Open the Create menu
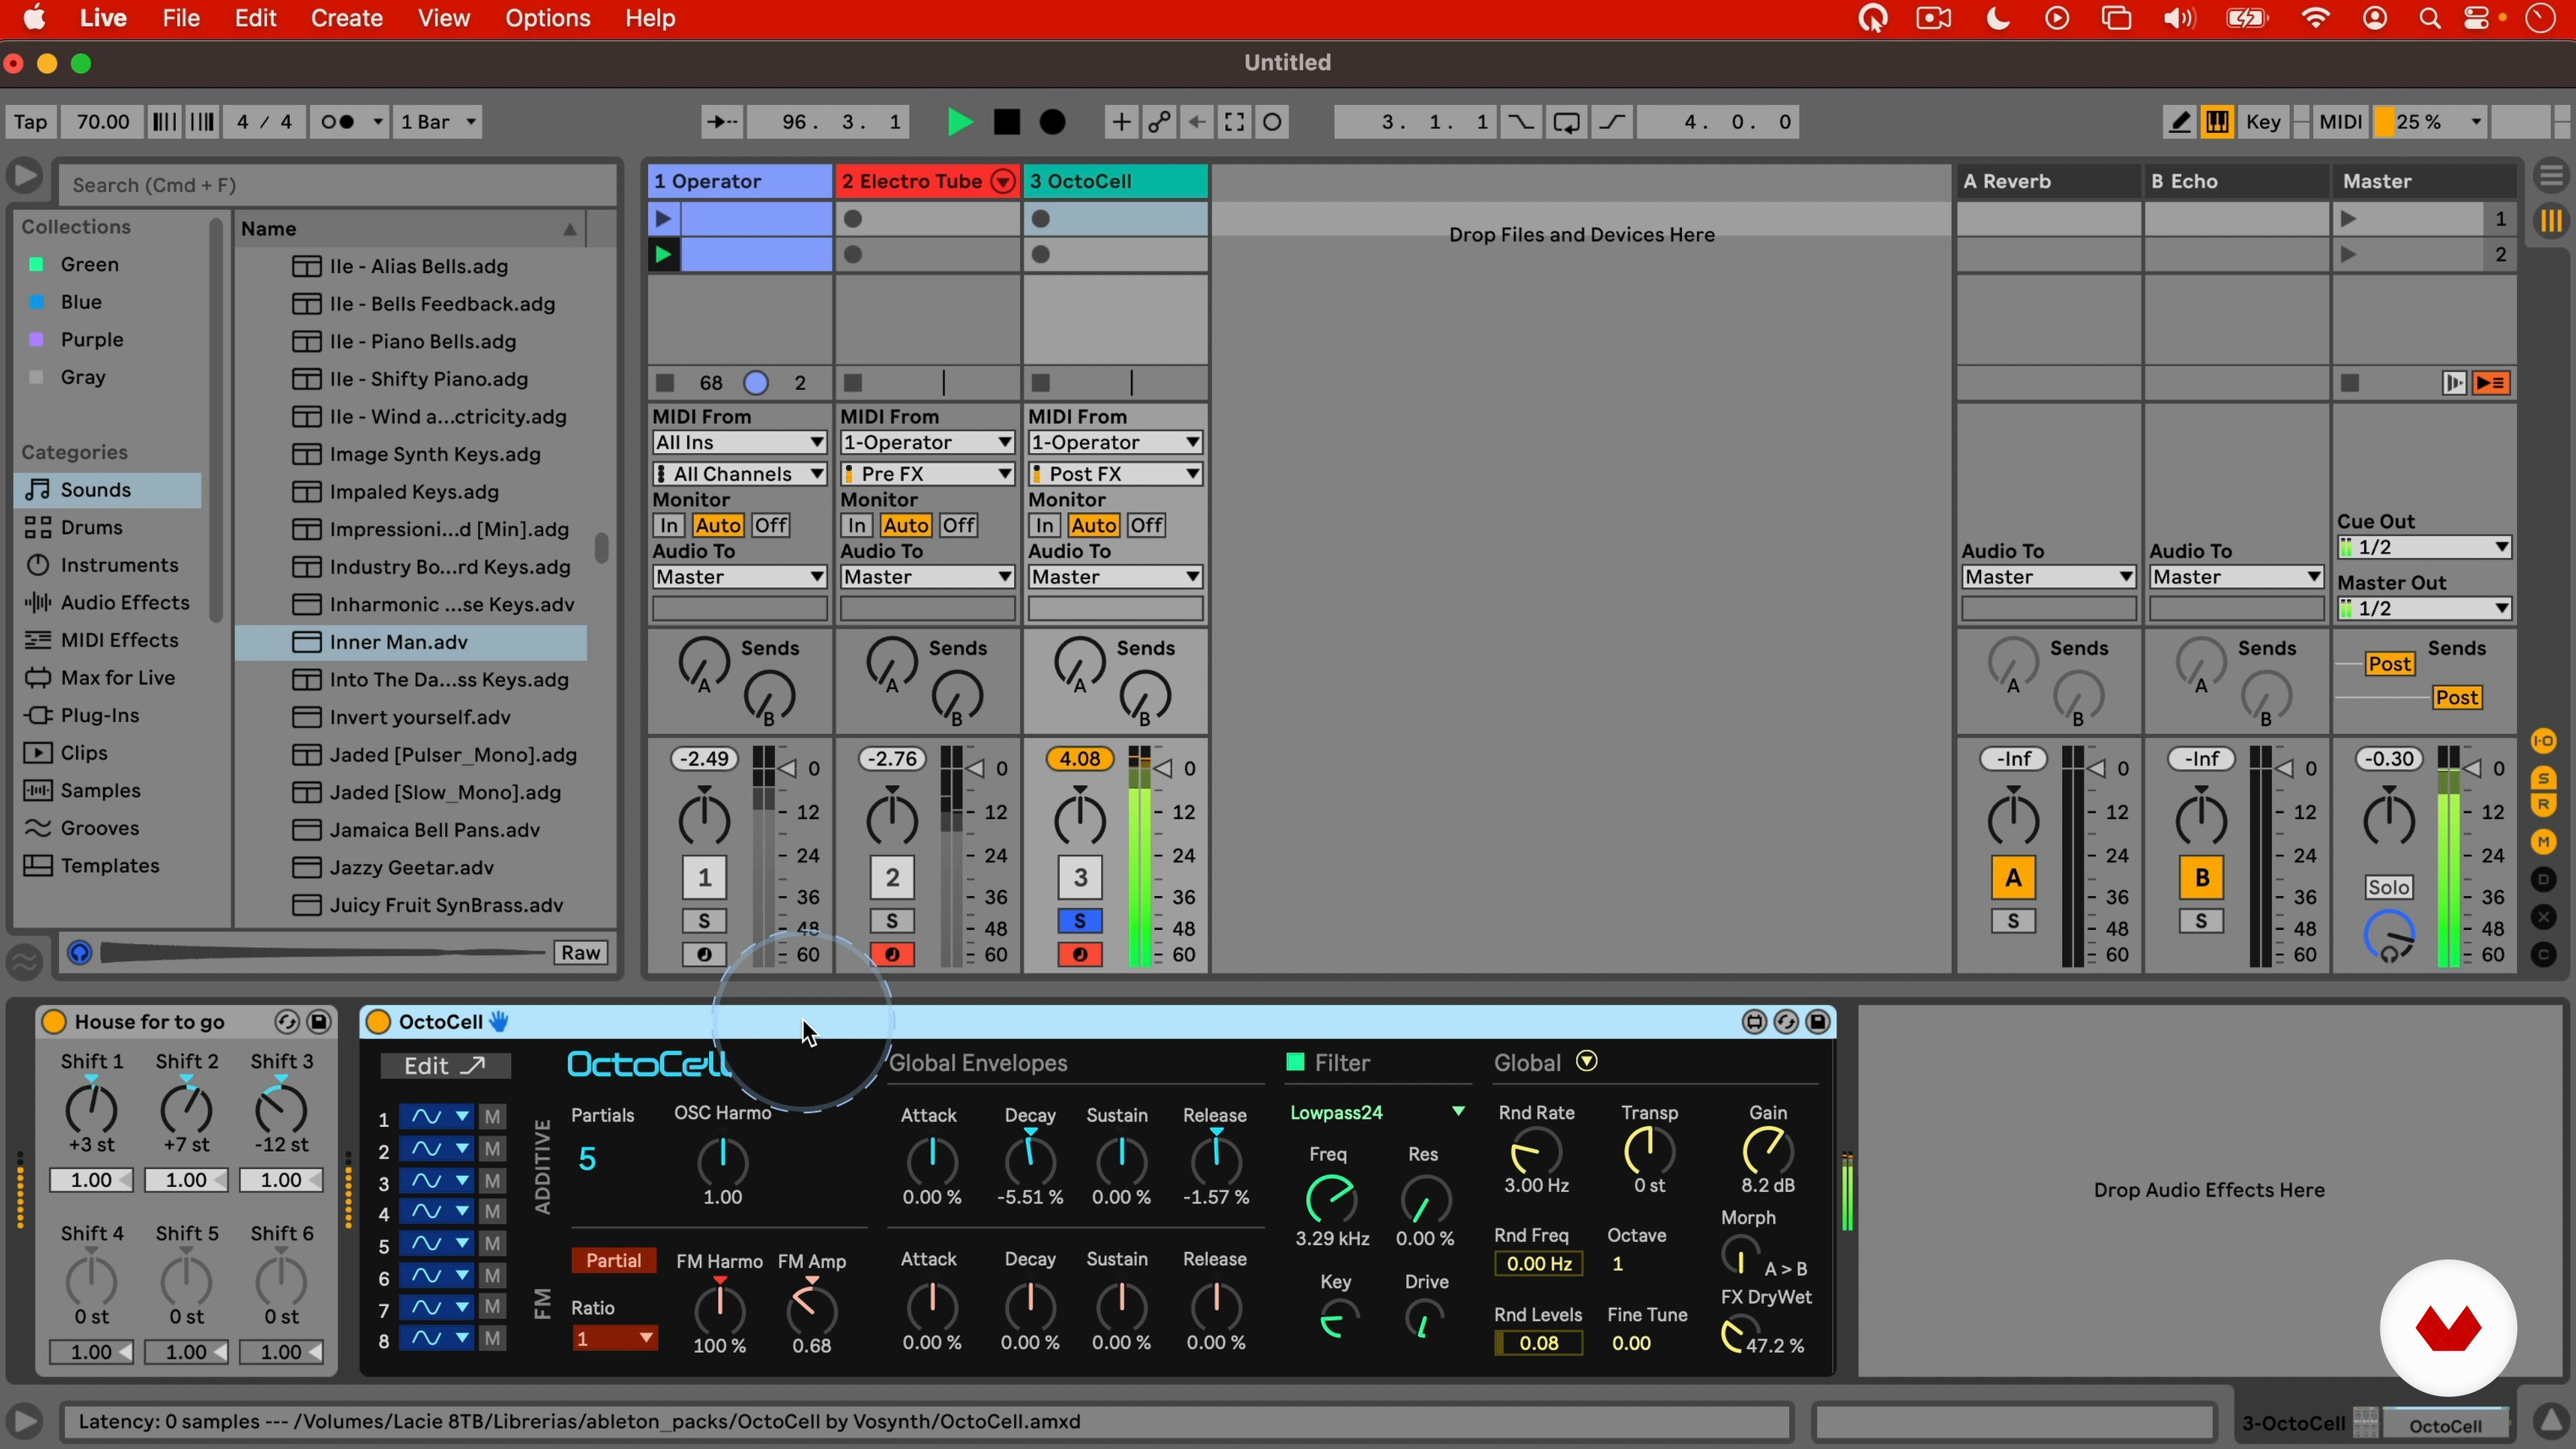 pyautogui.click(x=346, y=18)
